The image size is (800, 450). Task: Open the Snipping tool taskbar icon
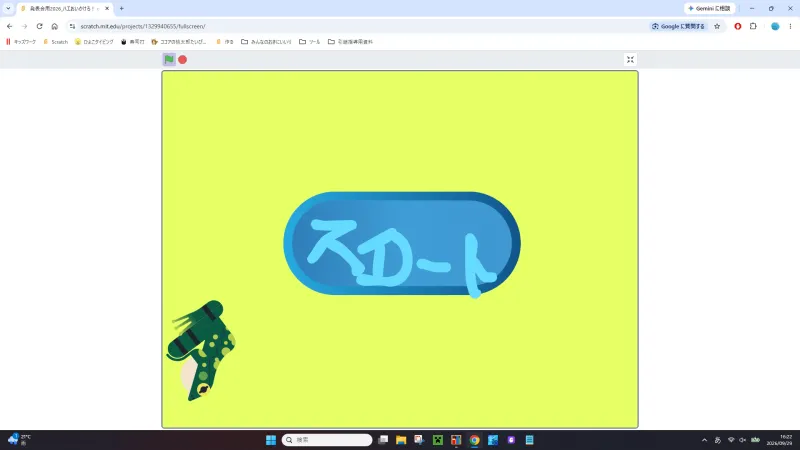(x=419, y=440)
